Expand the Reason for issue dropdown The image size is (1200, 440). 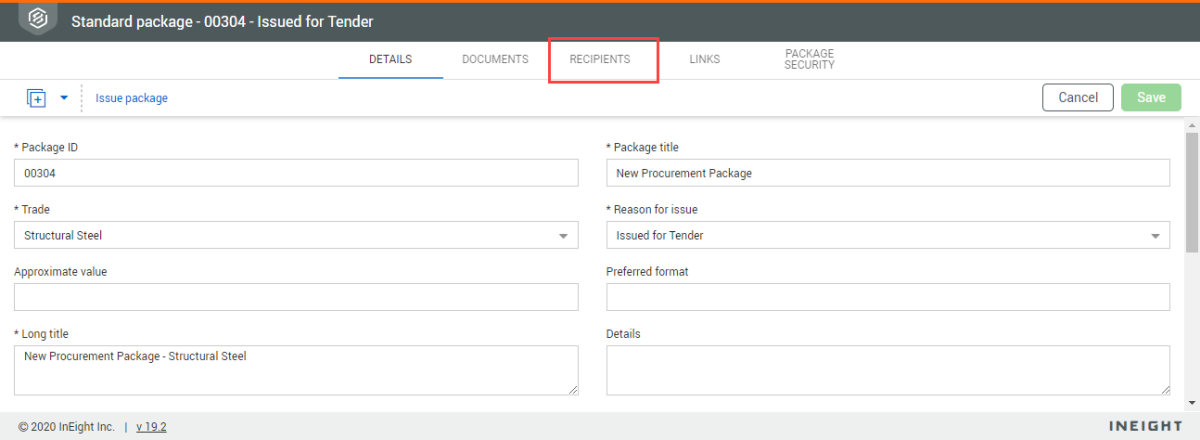click(x=1154, y=236)
